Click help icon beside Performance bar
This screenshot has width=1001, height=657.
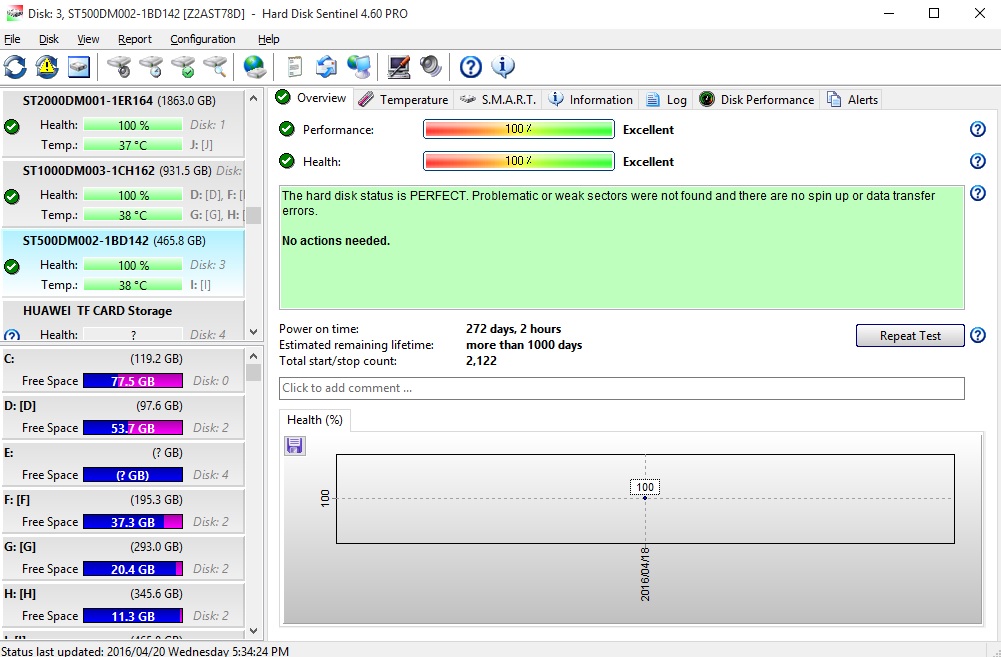pyautogui.click(x=978, y=129)
